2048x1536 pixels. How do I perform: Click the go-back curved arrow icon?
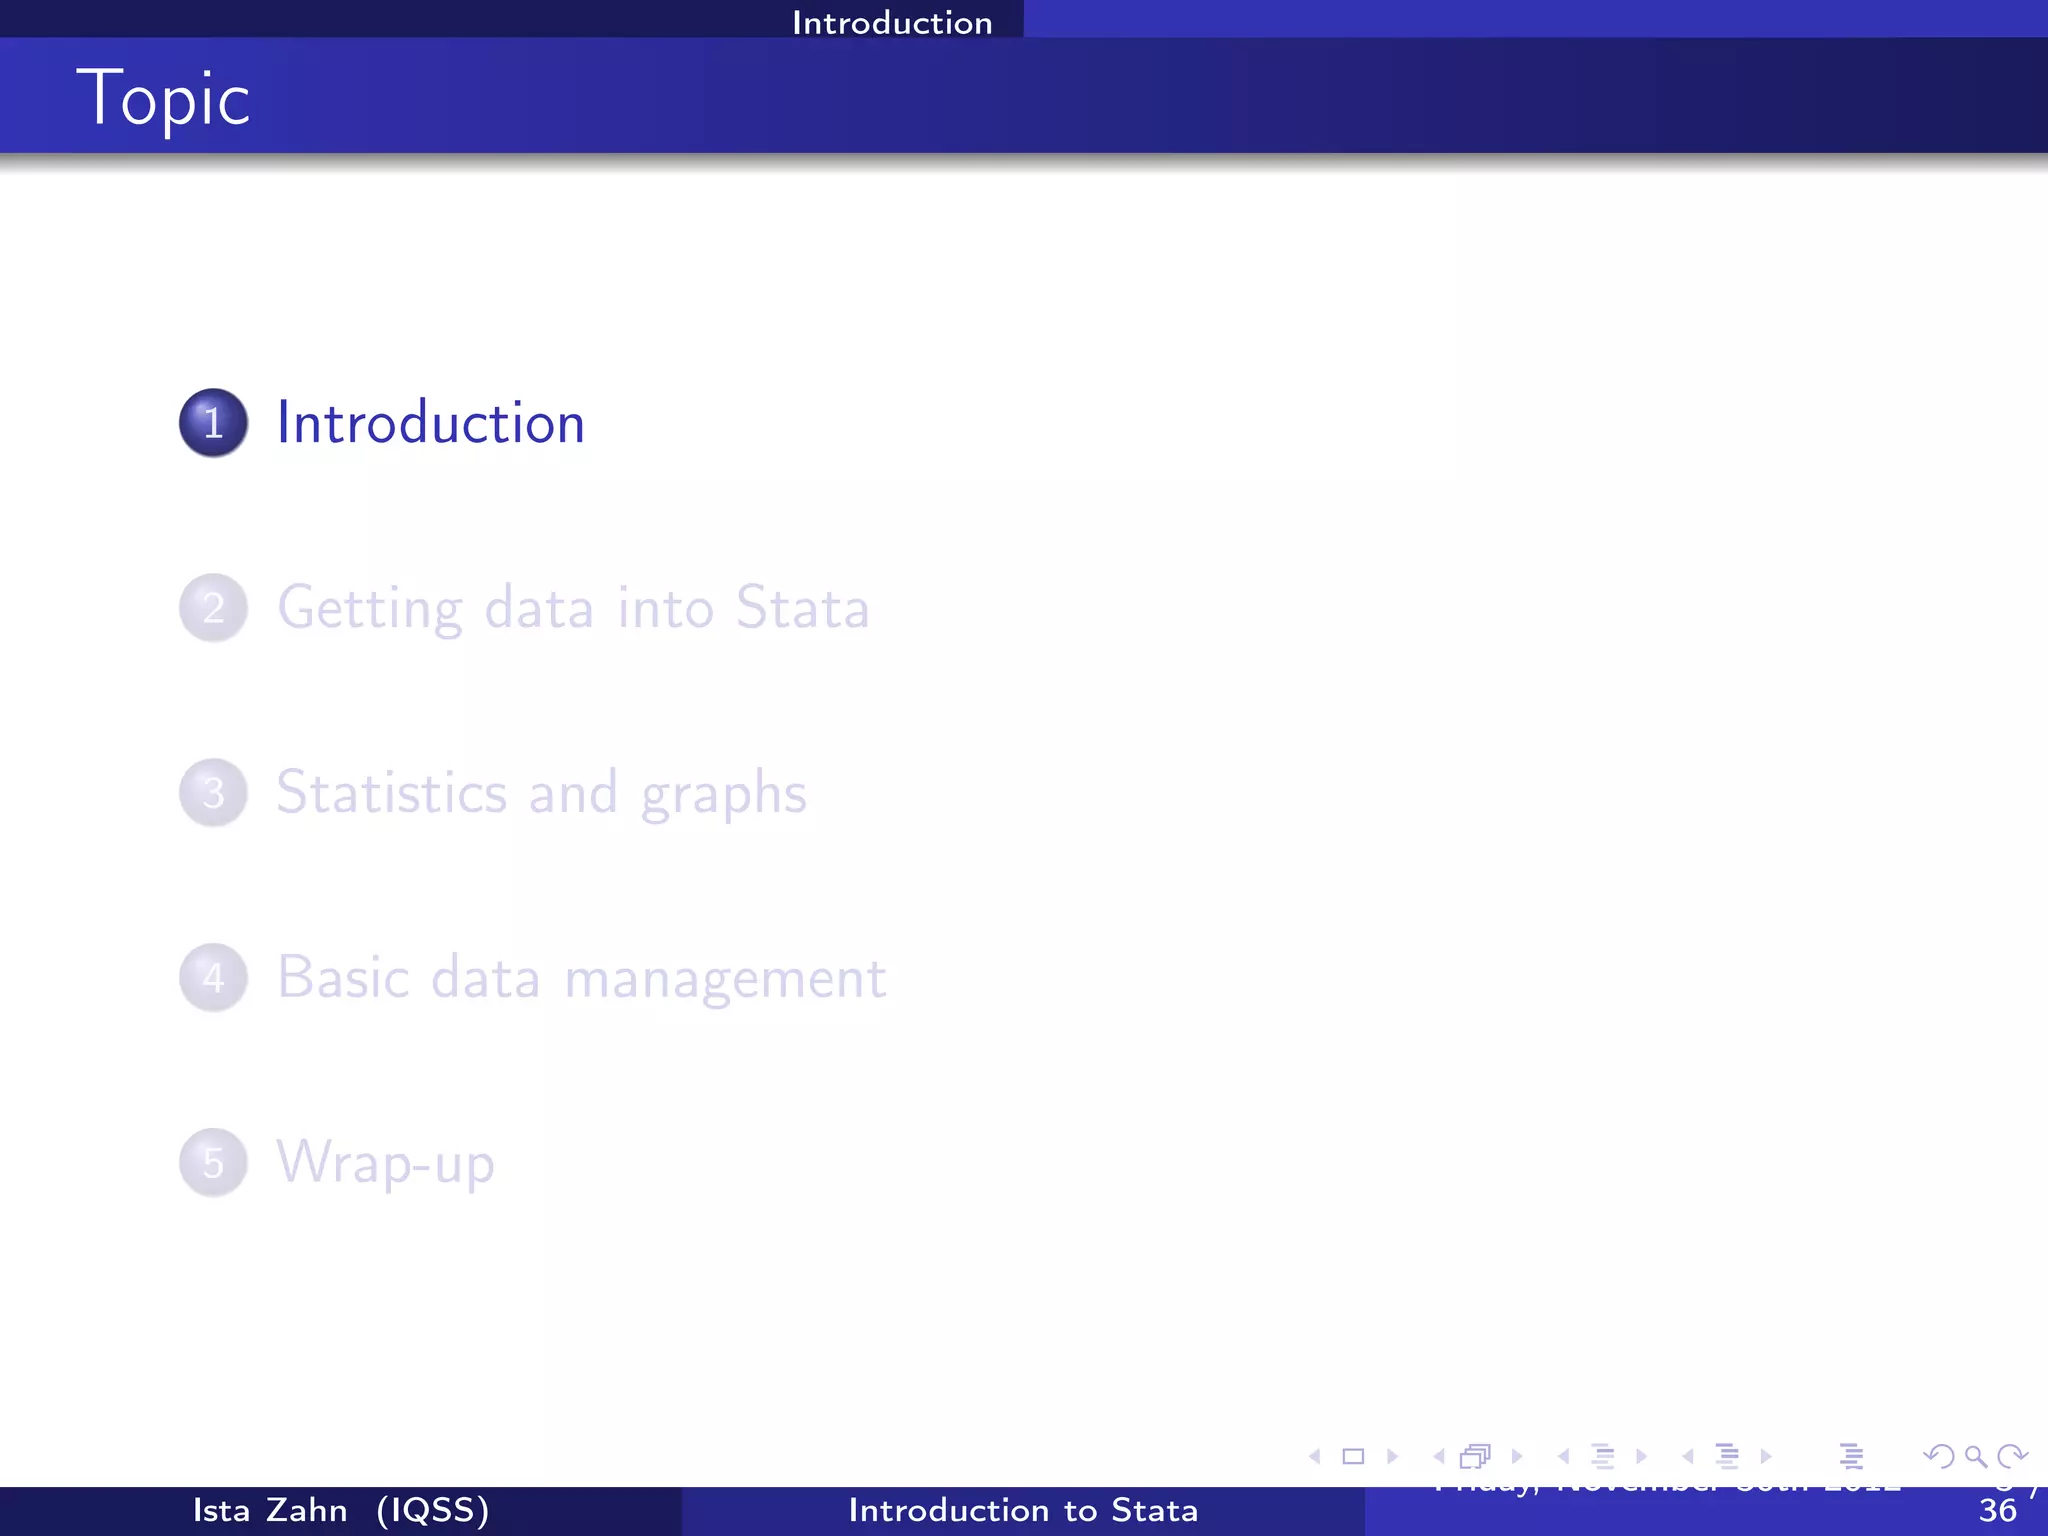[x=1939, y=1456]
